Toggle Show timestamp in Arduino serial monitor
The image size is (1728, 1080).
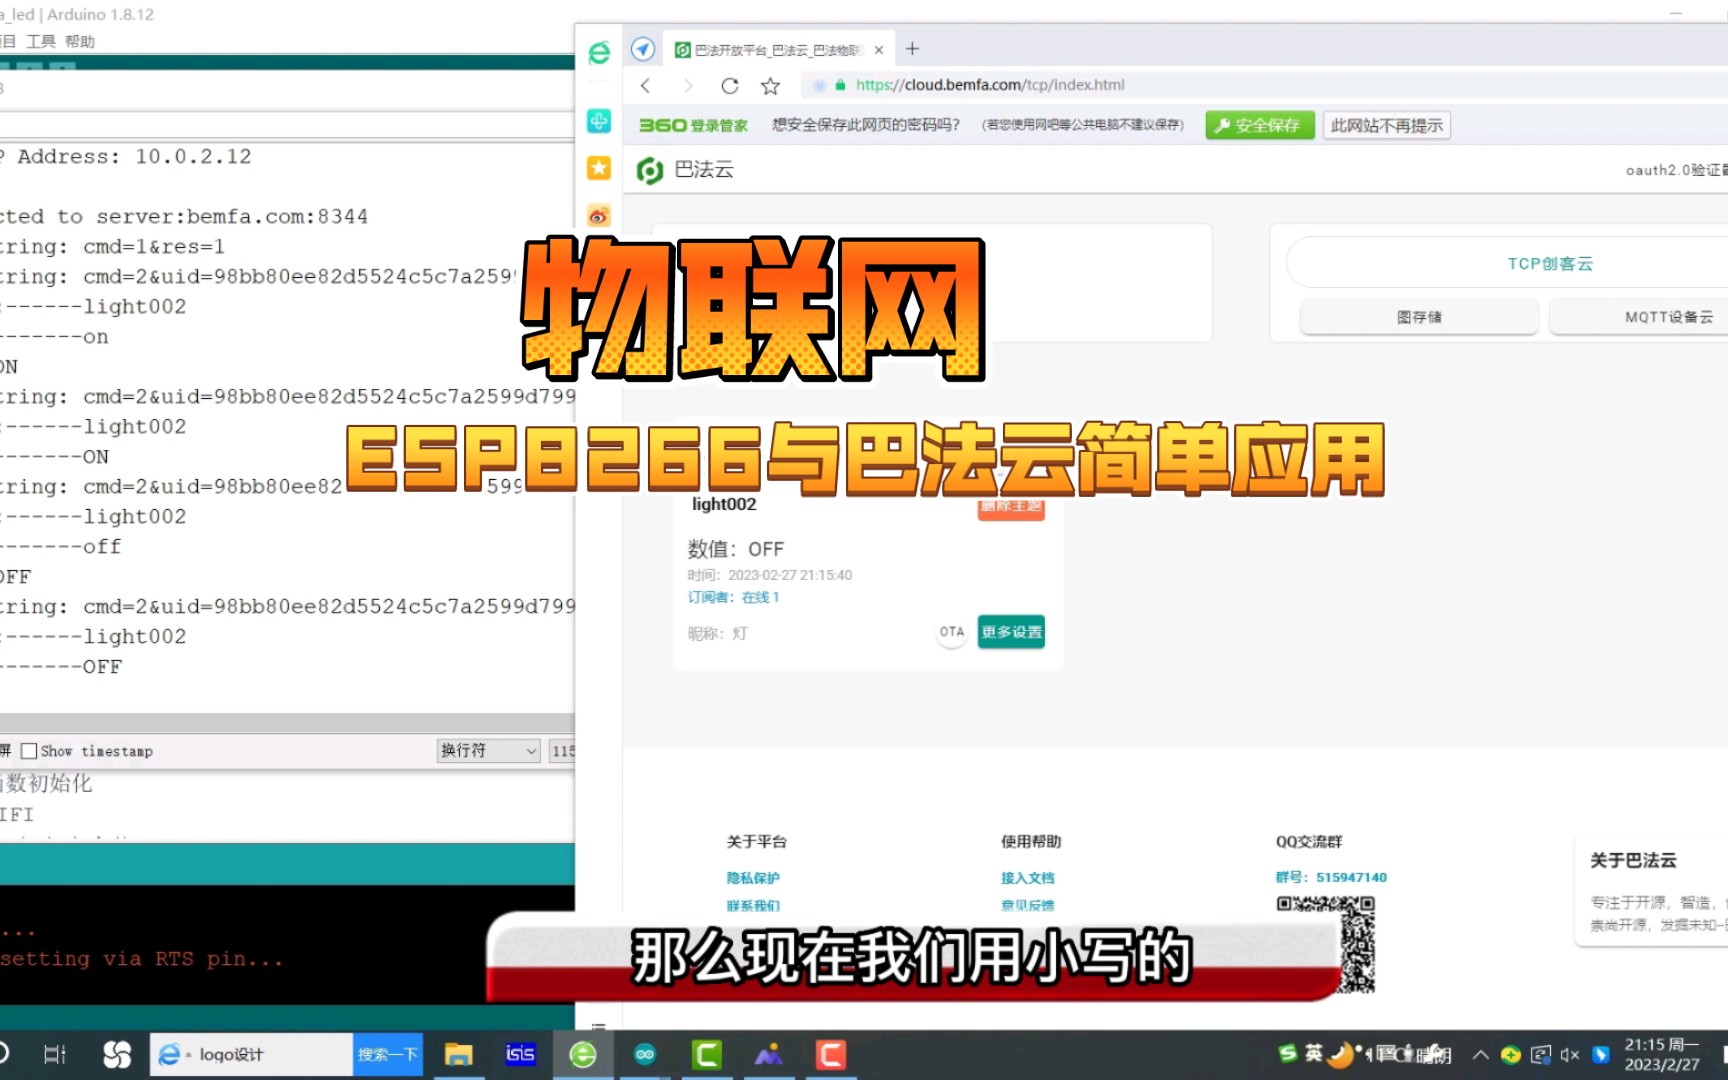[29, 751]
